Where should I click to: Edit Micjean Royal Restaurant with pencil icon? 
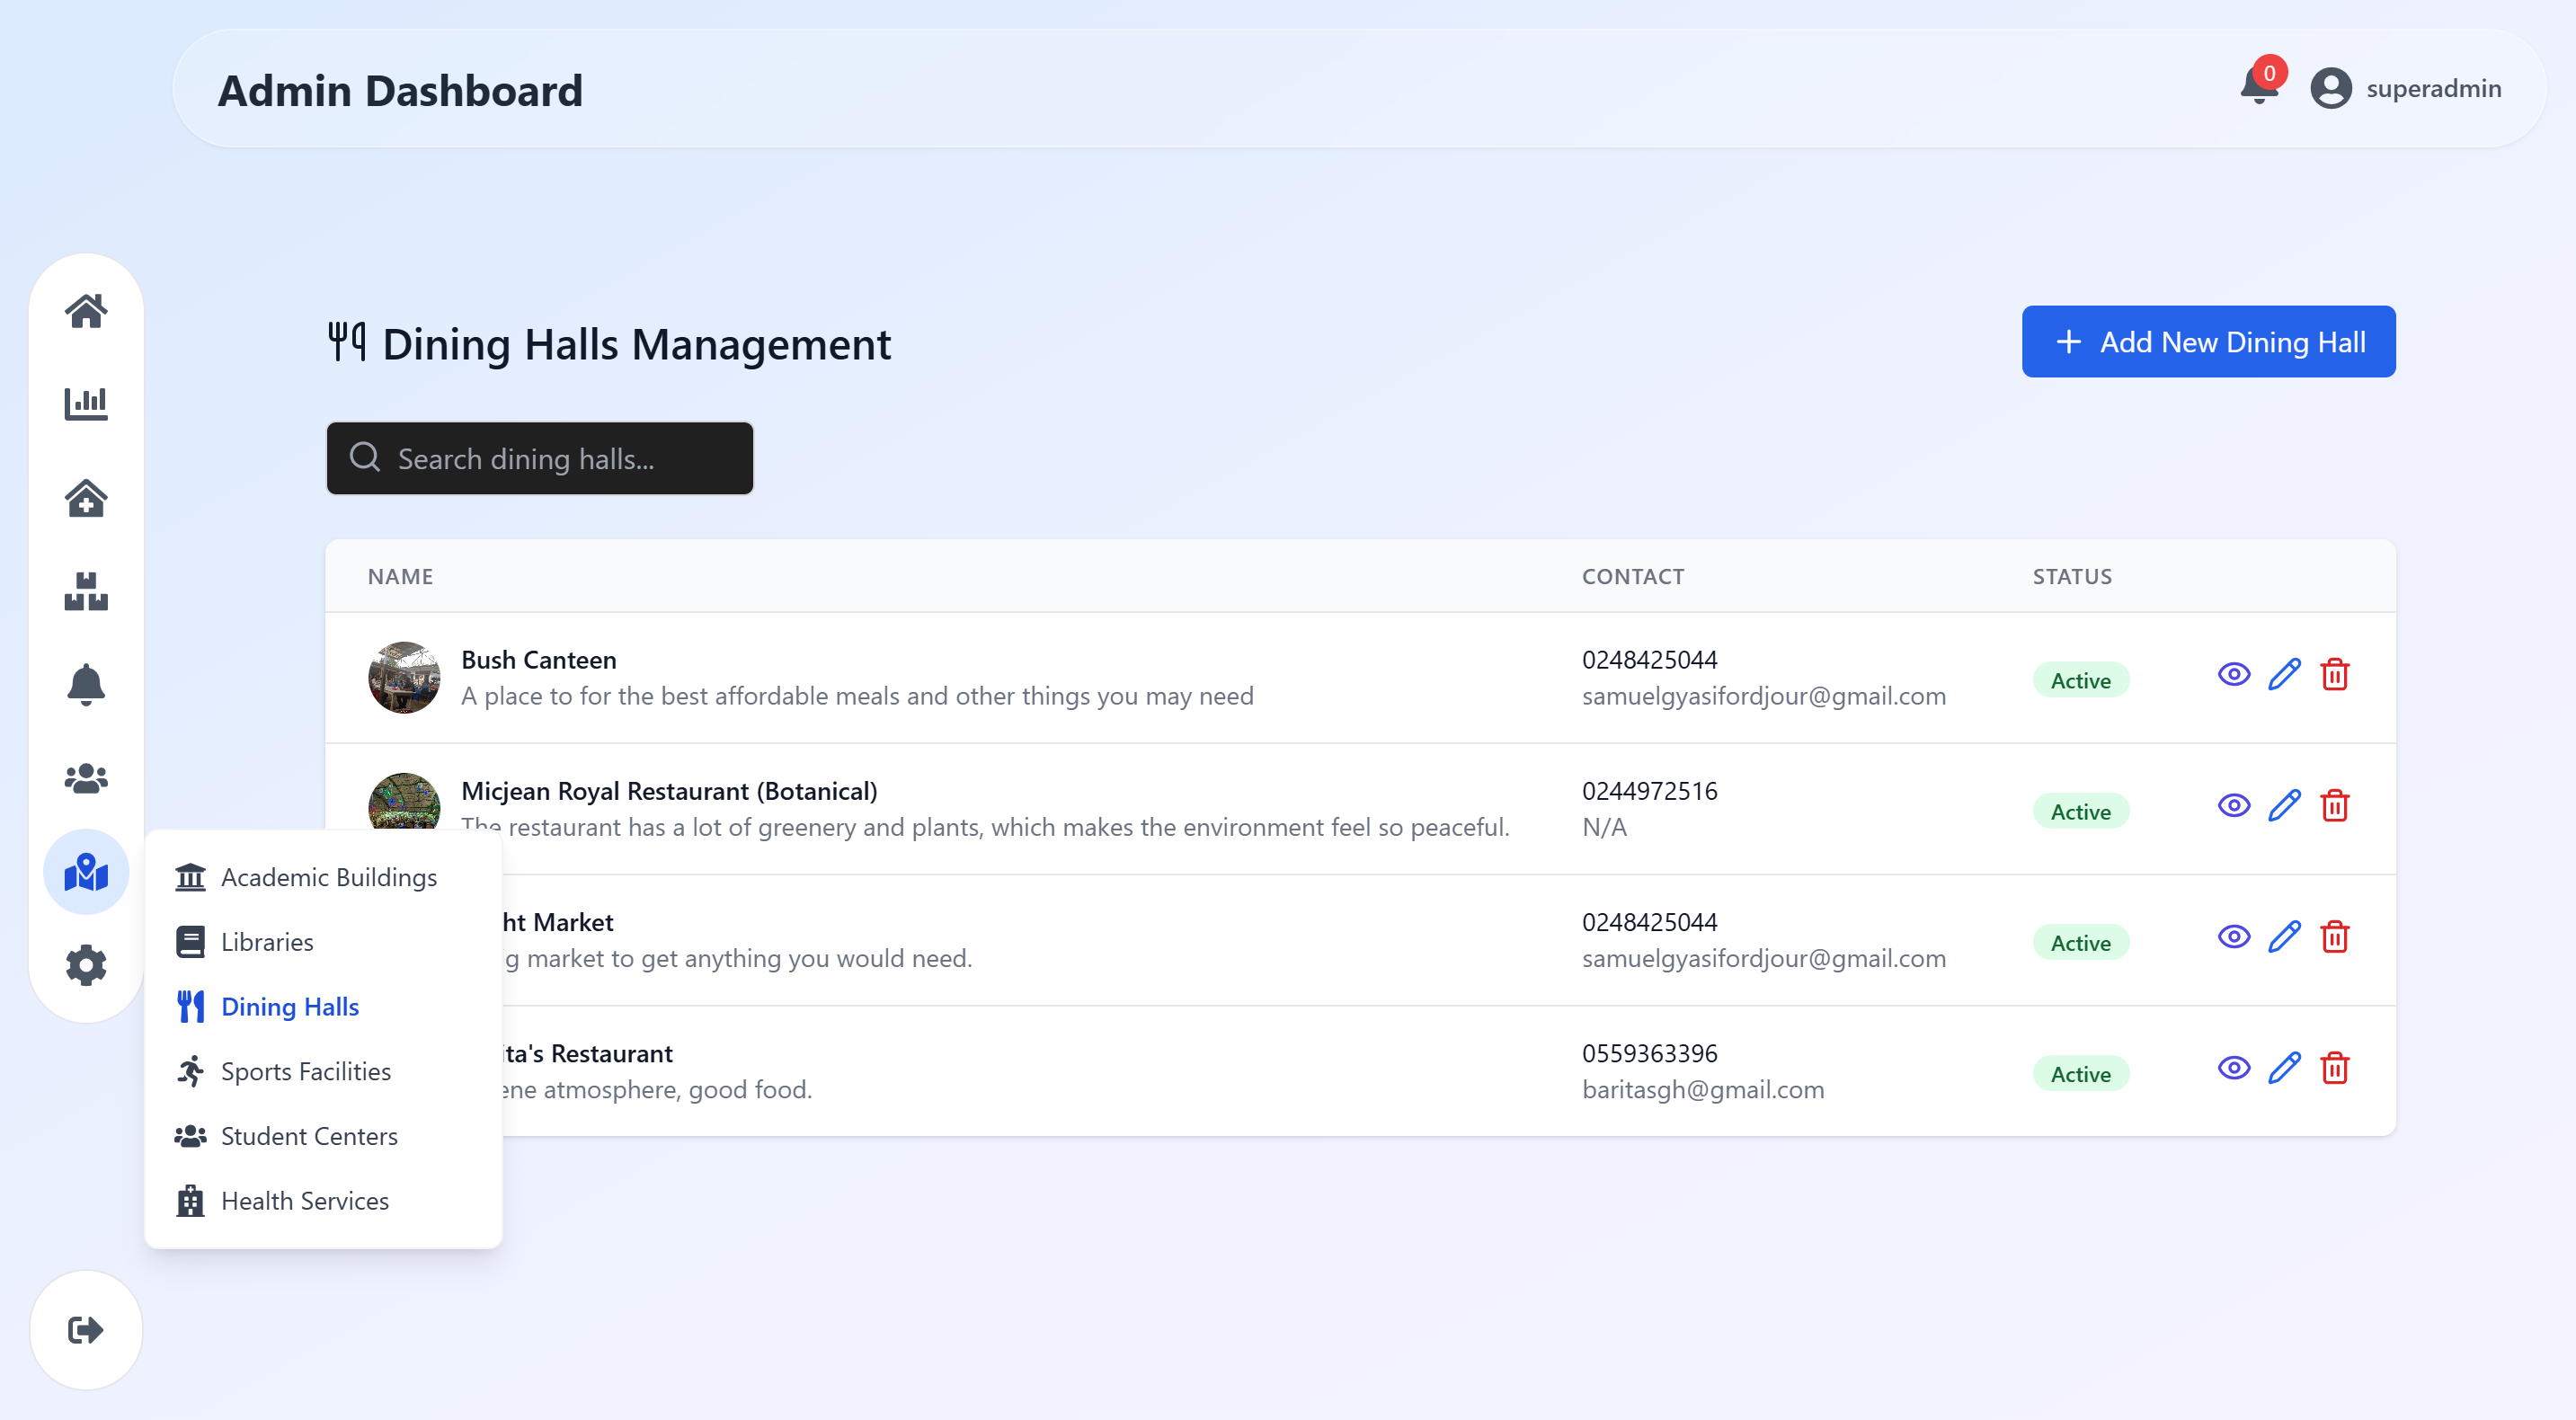(2284, 806)
